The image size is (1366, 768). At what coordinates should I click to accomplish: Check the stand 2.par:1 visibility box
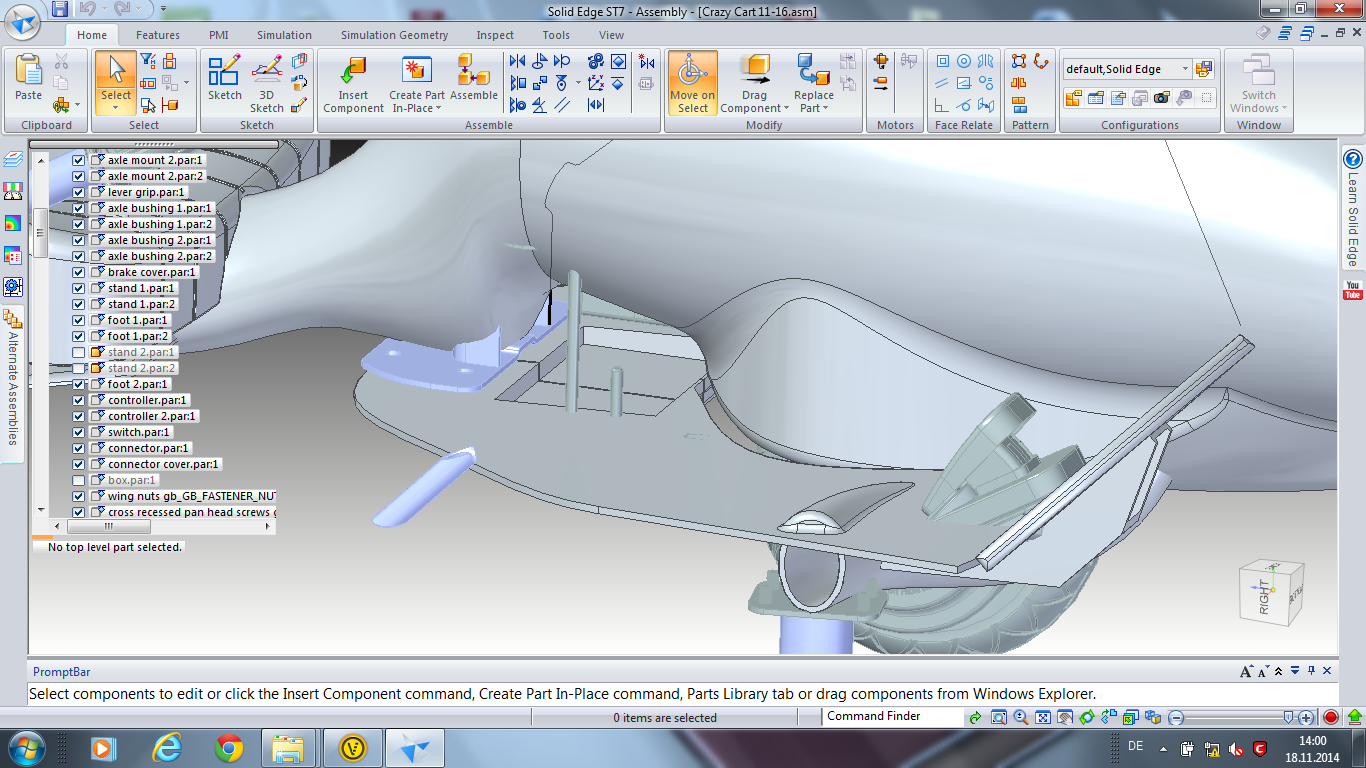click(x=78, y=352)
